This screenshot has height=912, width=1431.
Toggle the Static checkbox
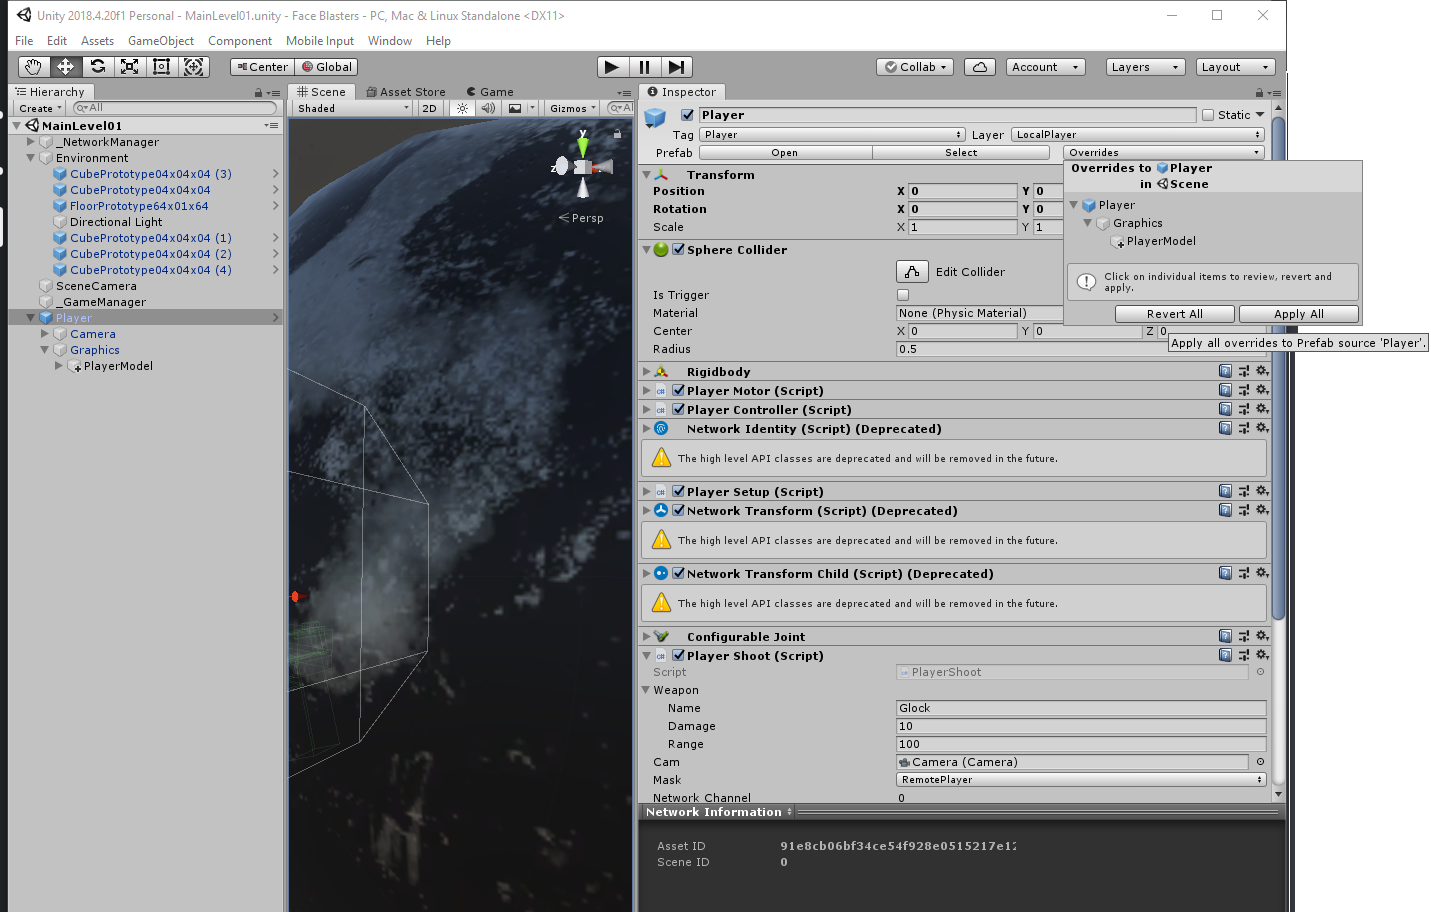pos(1208,115)
